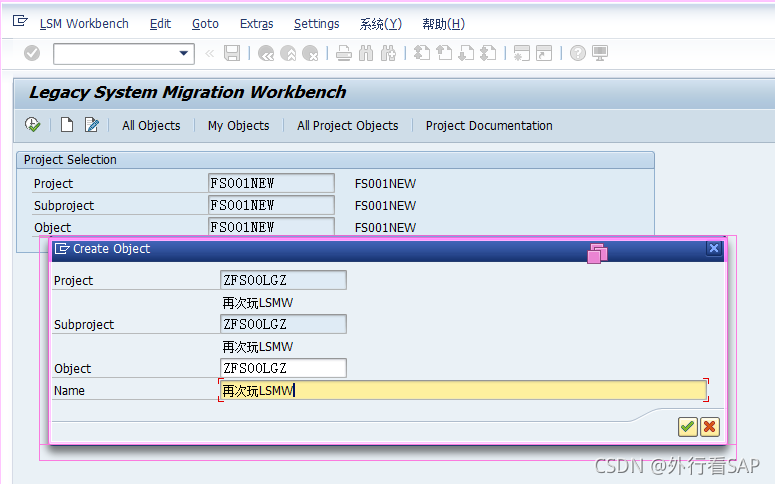Image resolution: width=775 pixels, height=484 pixels.
Task: Click the All Objects button
Action: pos(151,126)
